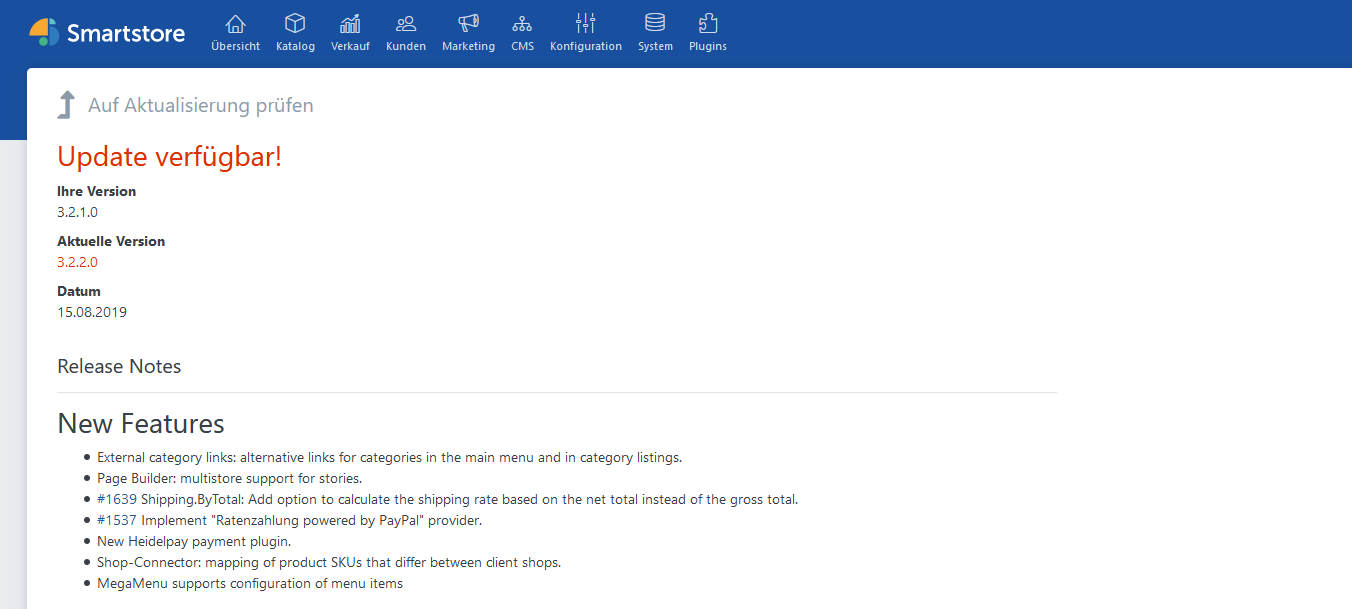Open the Katalog box icon
The height and width of the screenshot is (609, 1352).
pyautogui.click(x=295, y=24)
